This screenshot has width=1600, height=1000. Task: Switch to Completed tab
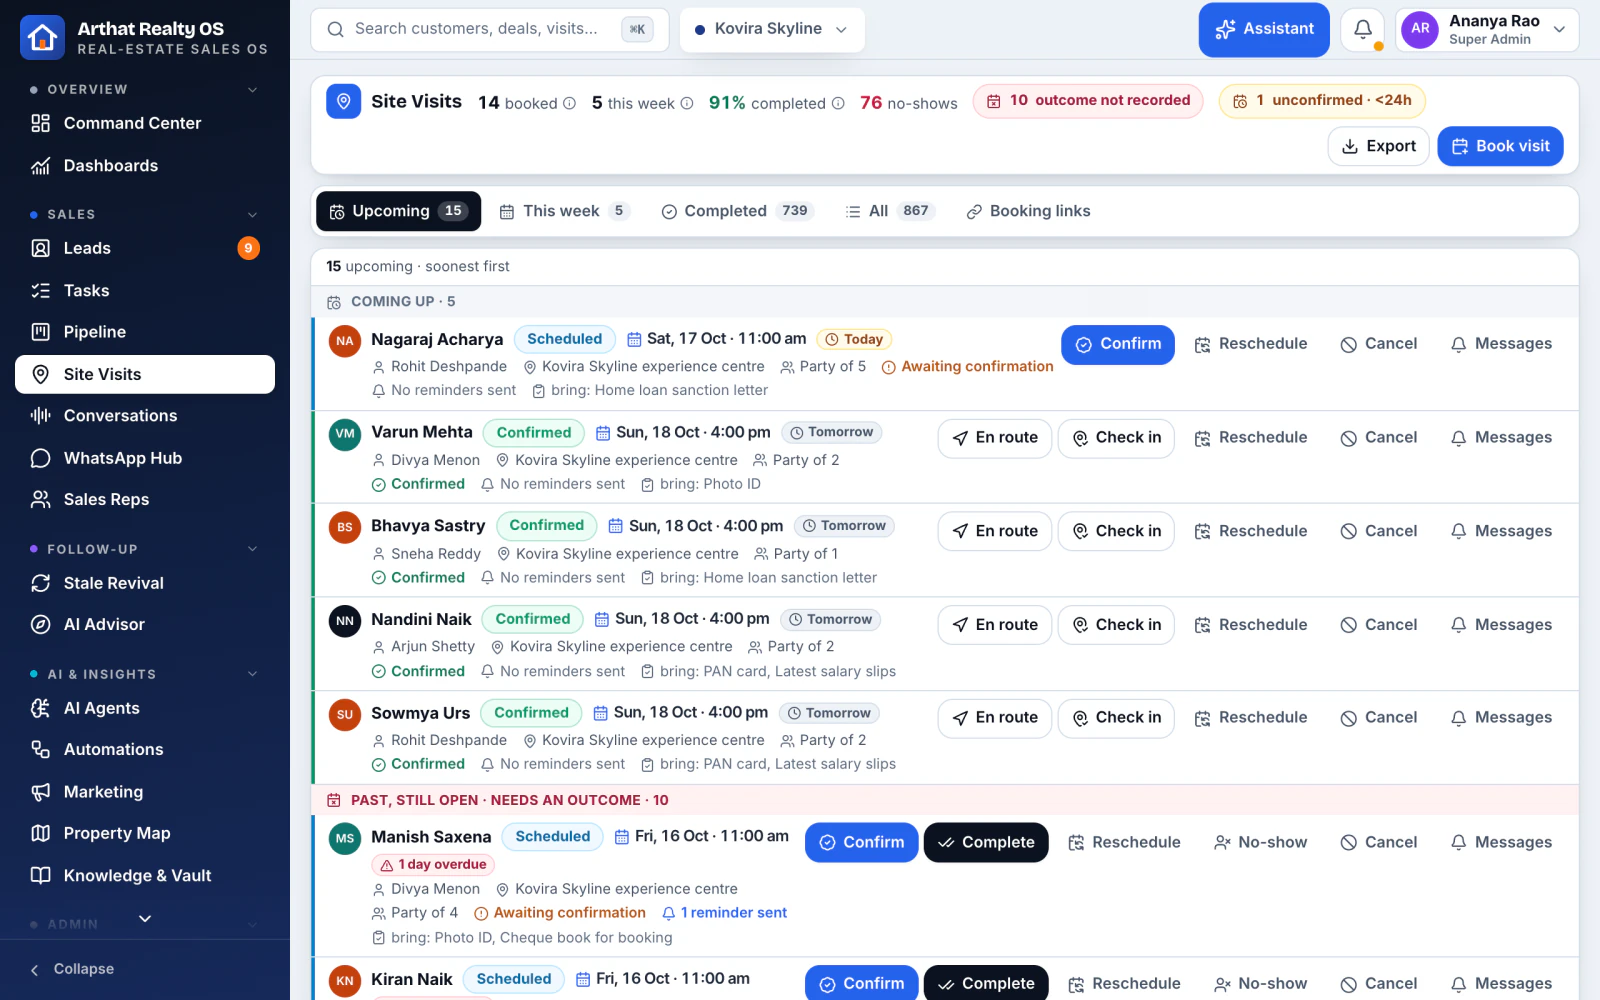pyautogui.click(x=738, y=211)
